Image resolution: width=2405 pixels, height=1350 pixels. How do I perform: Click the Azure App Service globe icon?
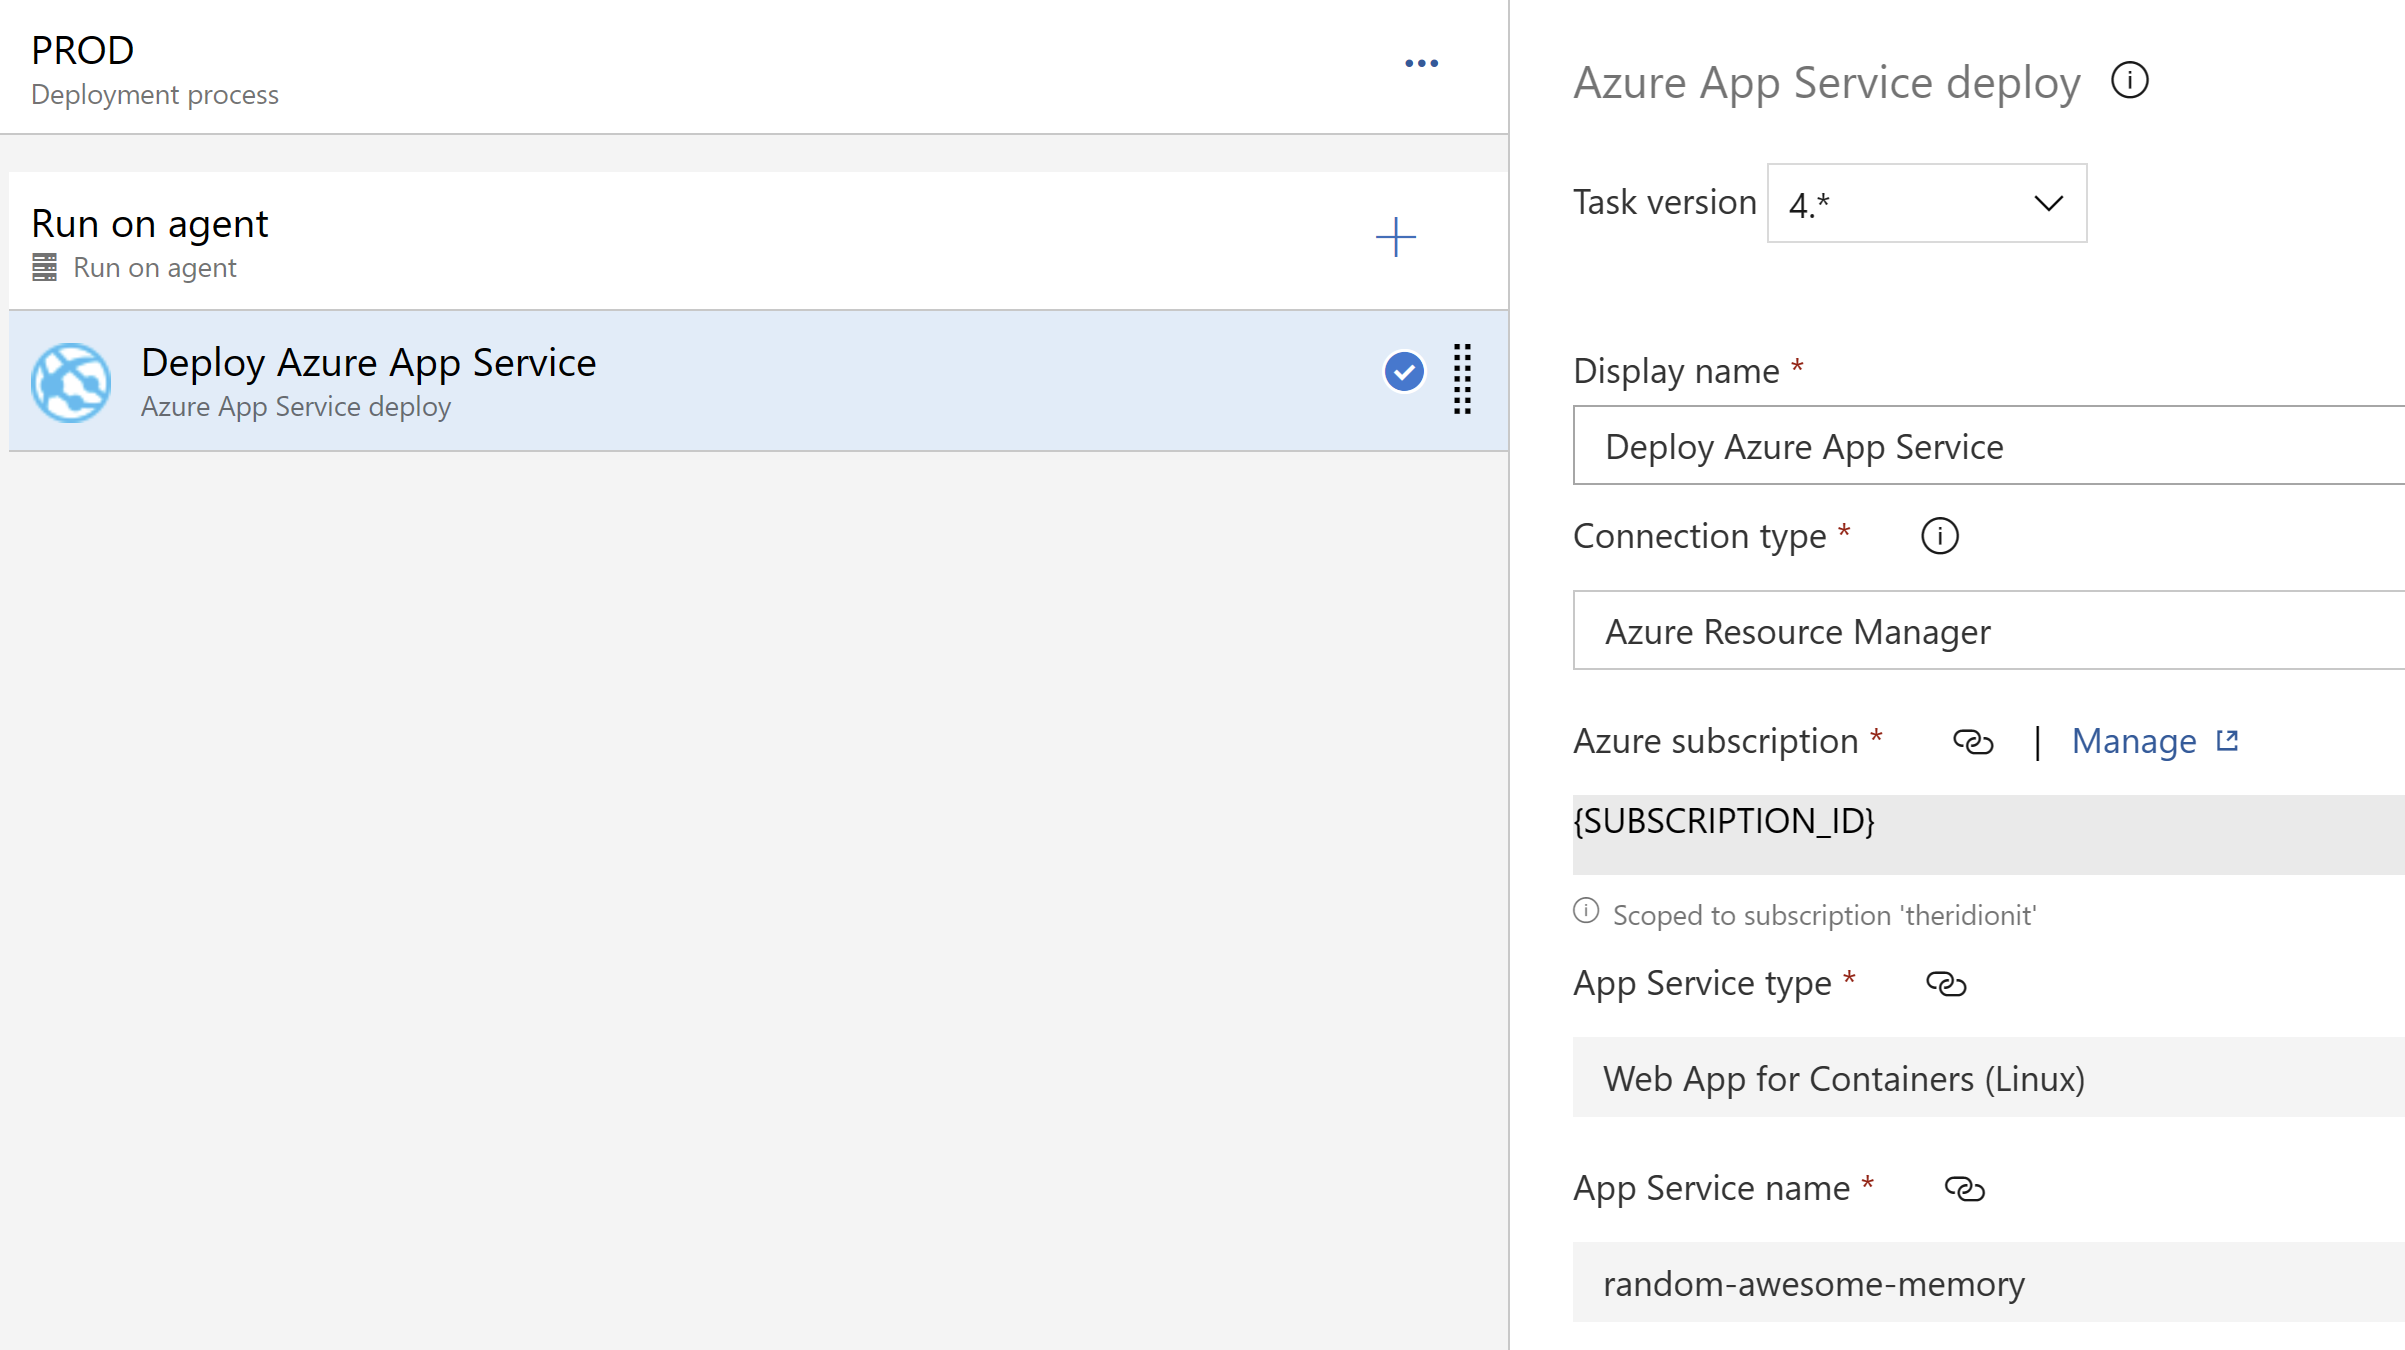click(71, 383)
